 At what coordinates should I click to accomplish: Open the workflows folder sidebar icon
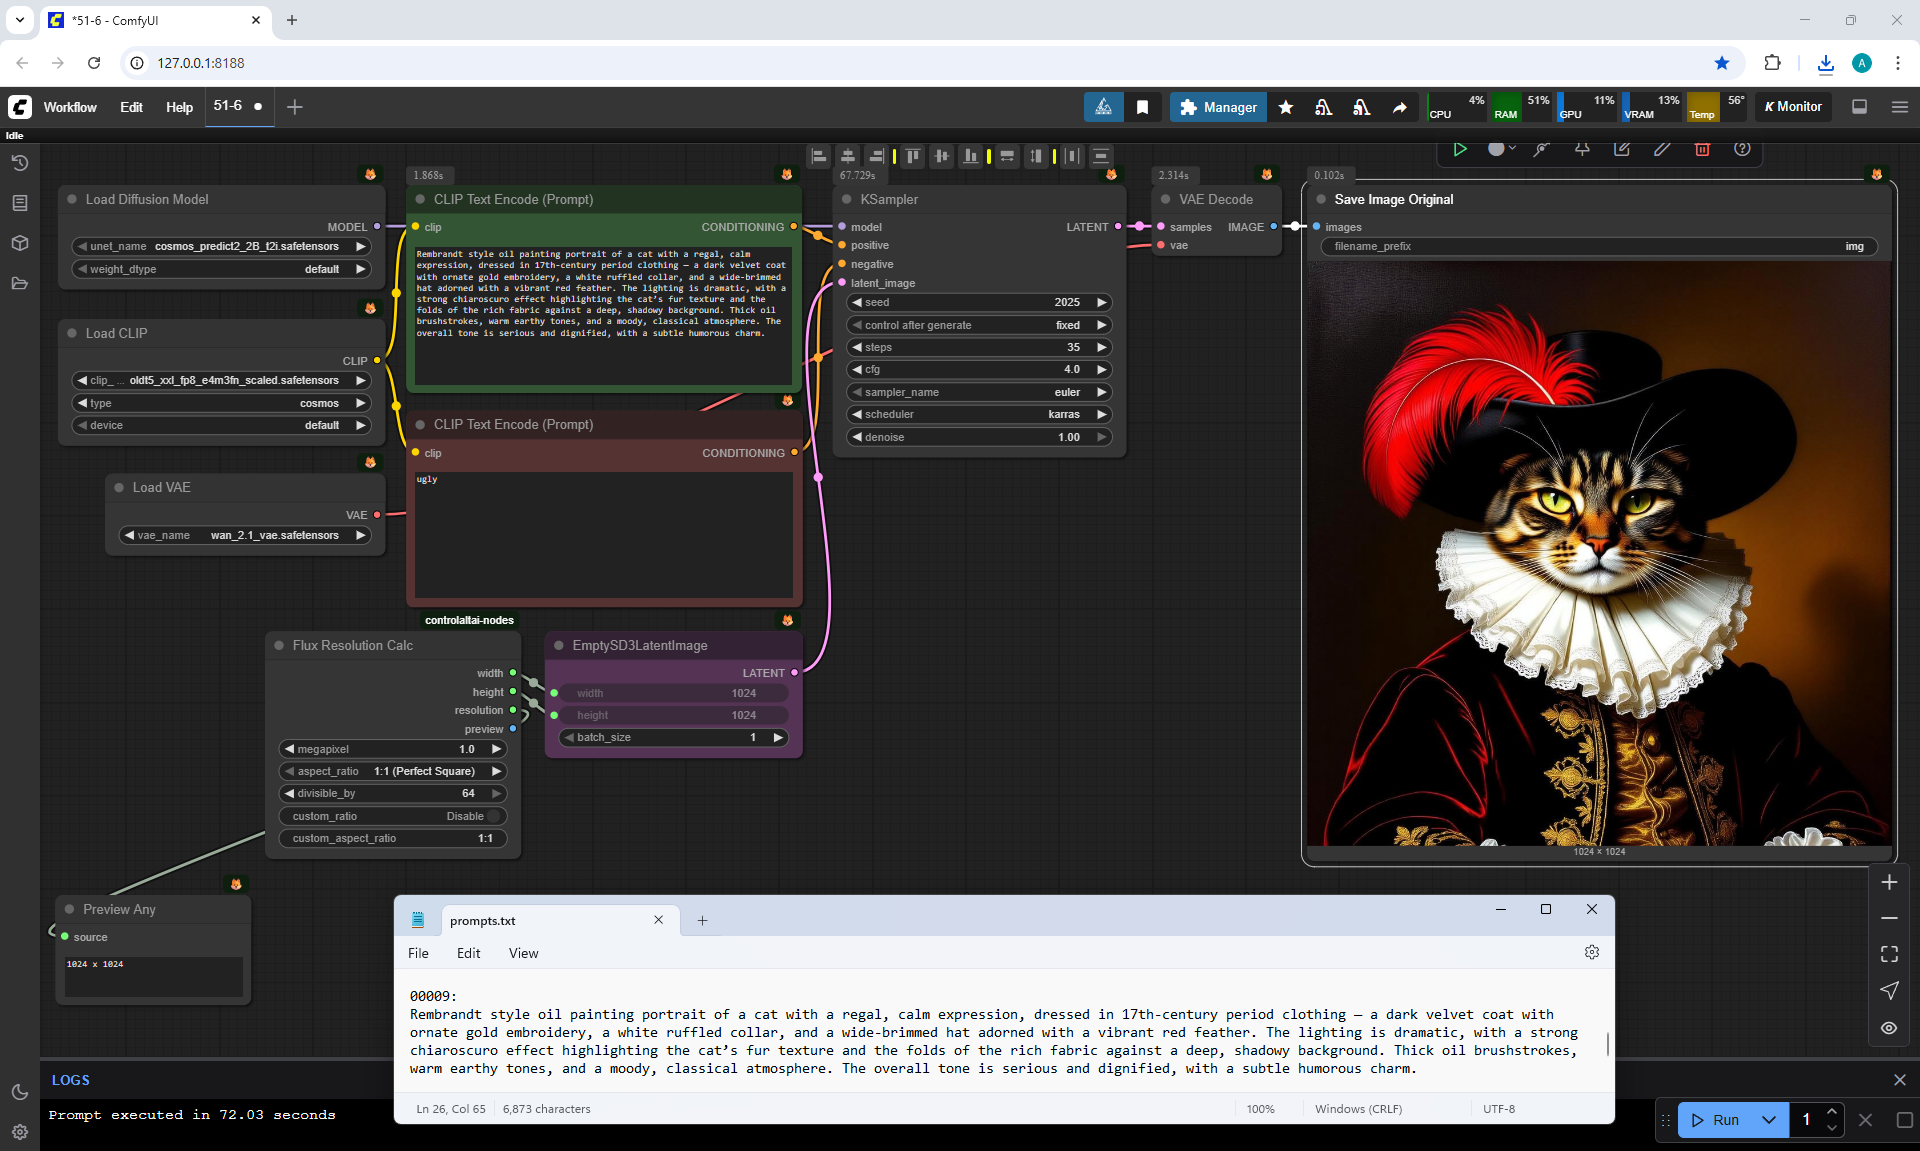19,284
